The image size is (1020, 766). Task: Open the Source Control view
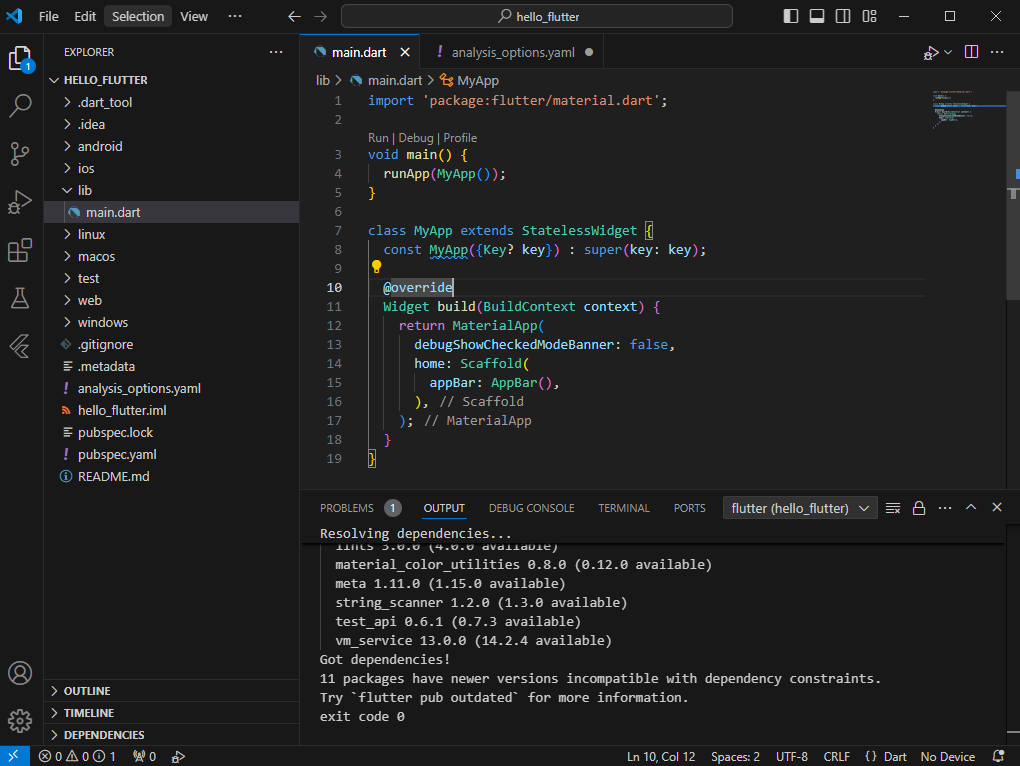(x=20, y=154)
